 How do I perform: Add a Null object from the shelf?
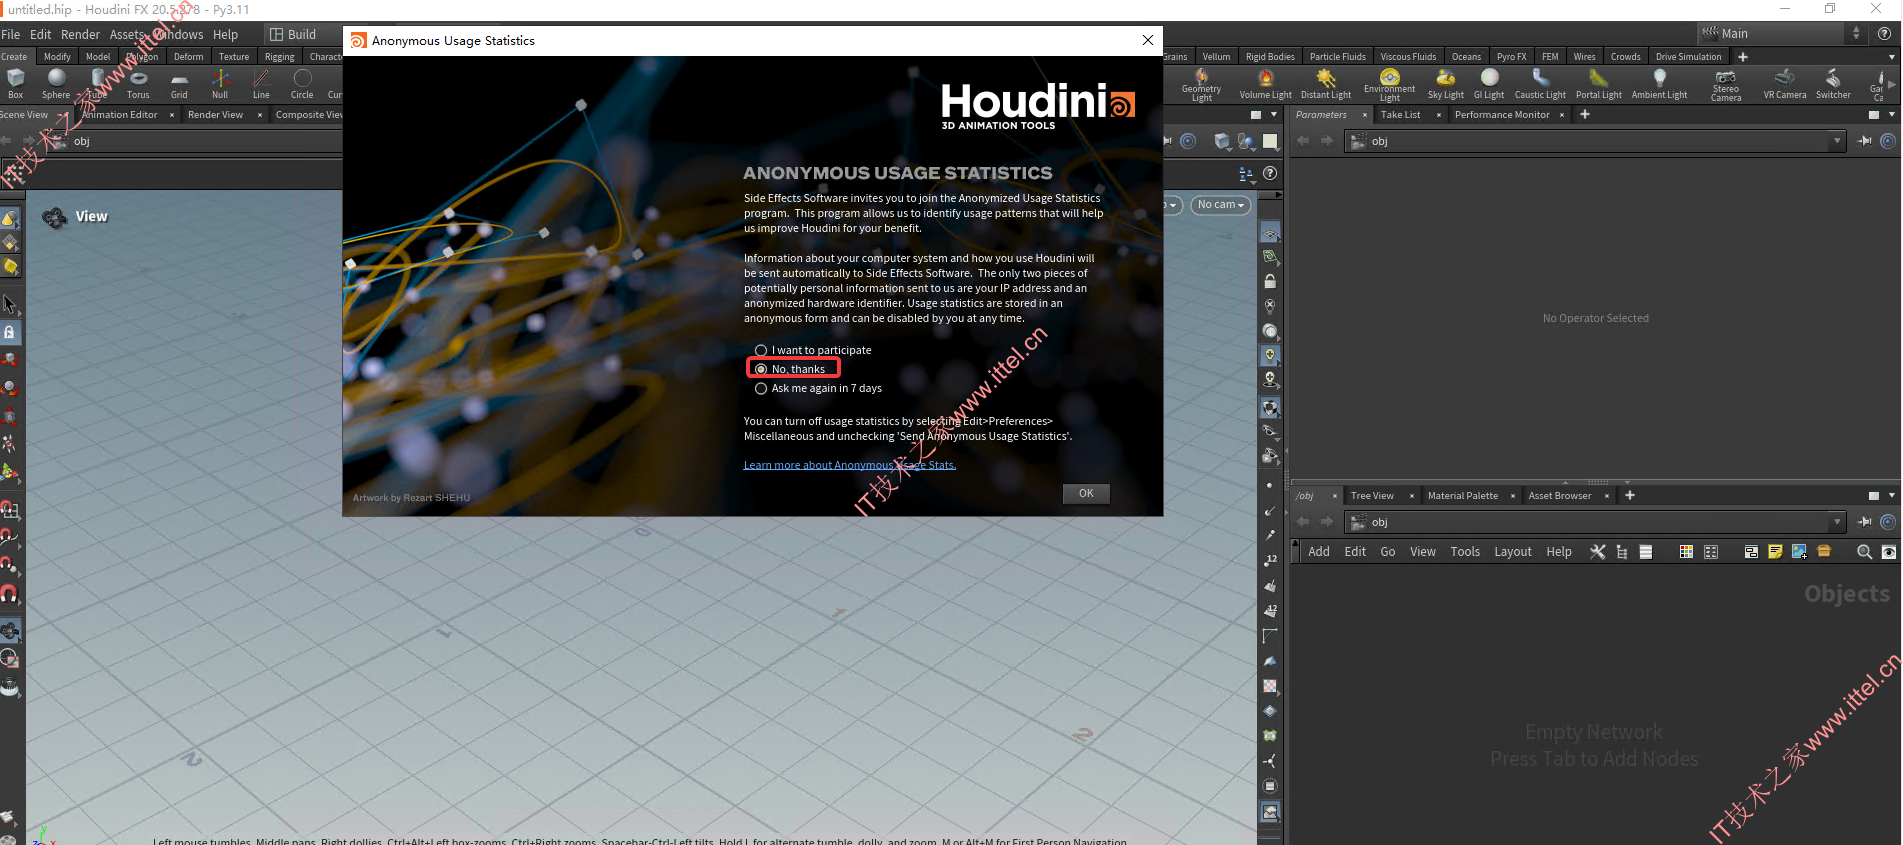[220, 84]
